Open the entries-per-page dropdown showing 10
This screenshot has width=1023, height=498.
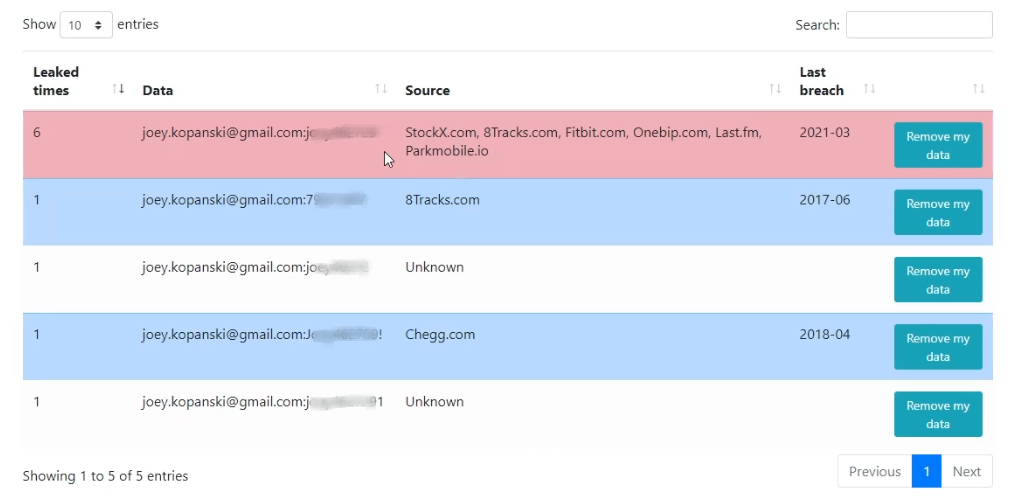pos(86,25)
